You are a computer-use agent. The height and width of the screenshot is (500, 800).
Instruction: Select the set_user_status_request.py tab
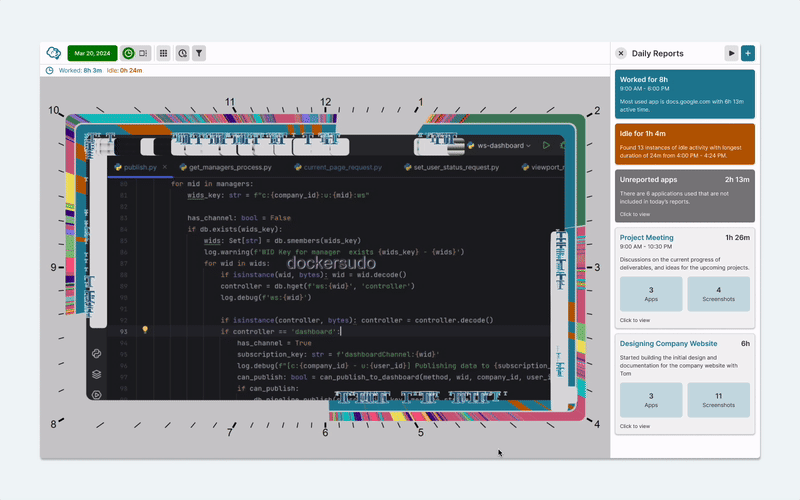(x=452, y=167)
